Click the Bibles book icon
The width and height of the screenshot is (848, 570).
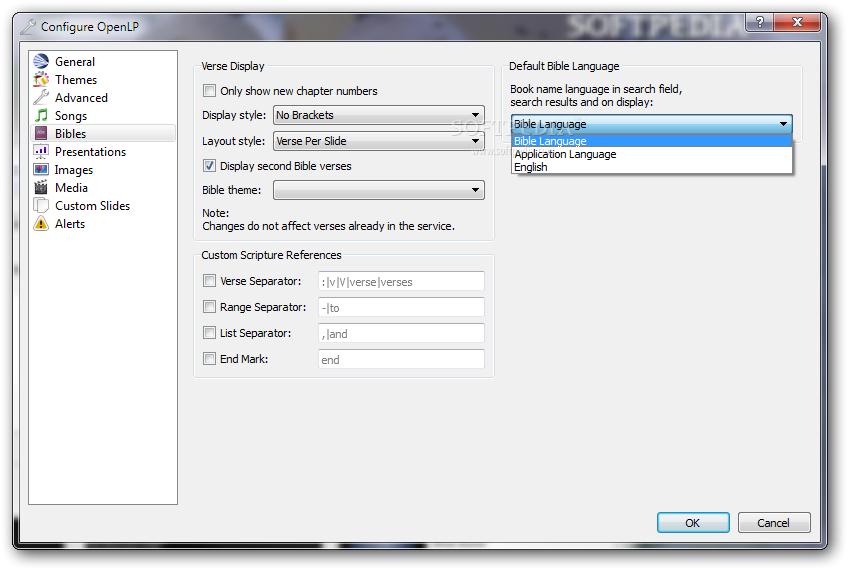pos(41,133)
